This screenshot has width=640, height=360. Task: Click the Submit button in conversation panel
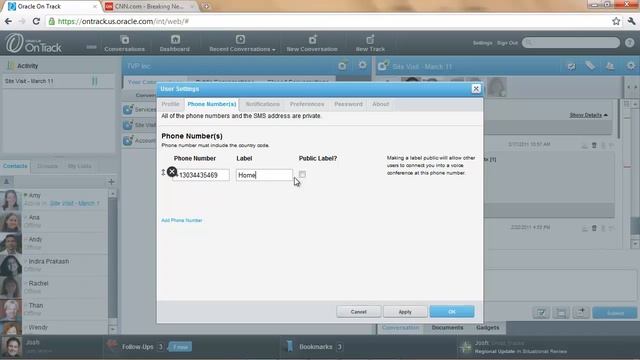point(615,313)
